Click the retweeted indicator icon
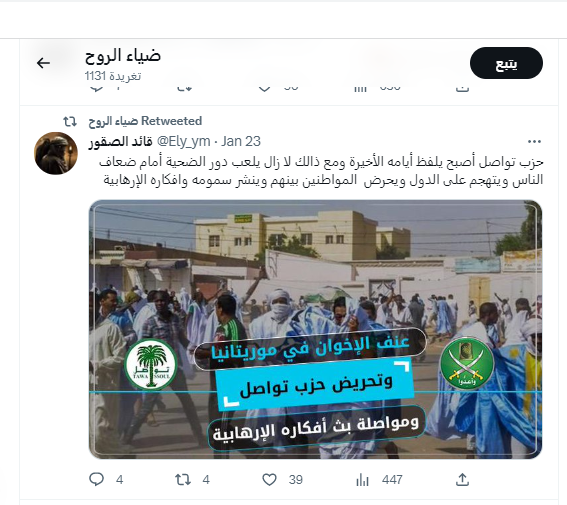Viewport: 567px width, 505px height. click(70, 121)
